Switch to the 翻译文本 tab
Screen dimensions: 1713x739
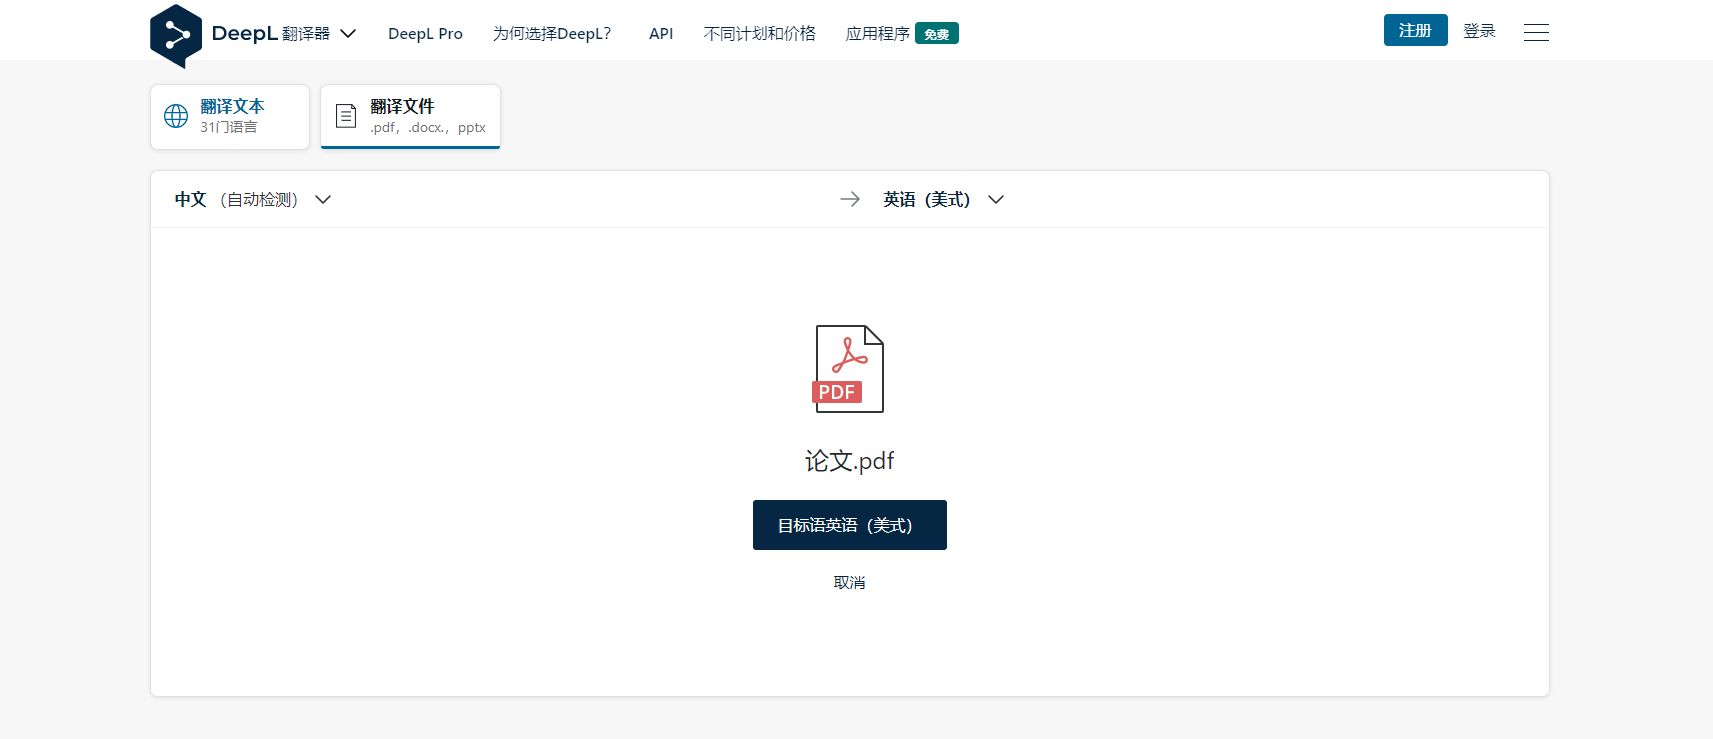click(230, 117)
